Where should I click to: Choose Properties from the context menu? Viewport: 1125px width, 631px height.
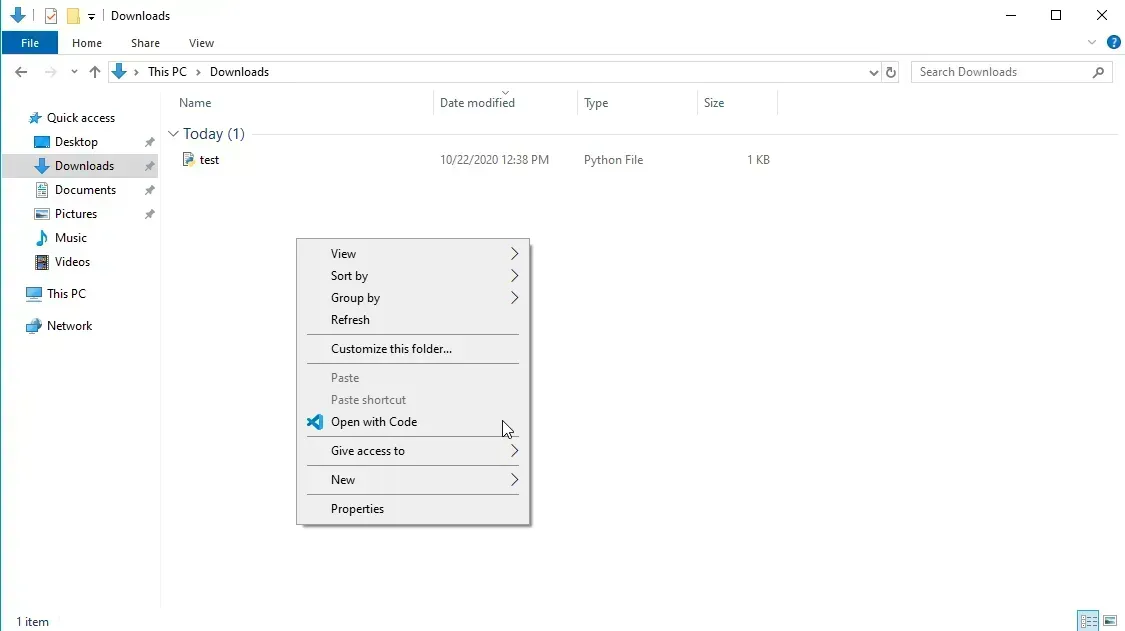tap(413, 509)
